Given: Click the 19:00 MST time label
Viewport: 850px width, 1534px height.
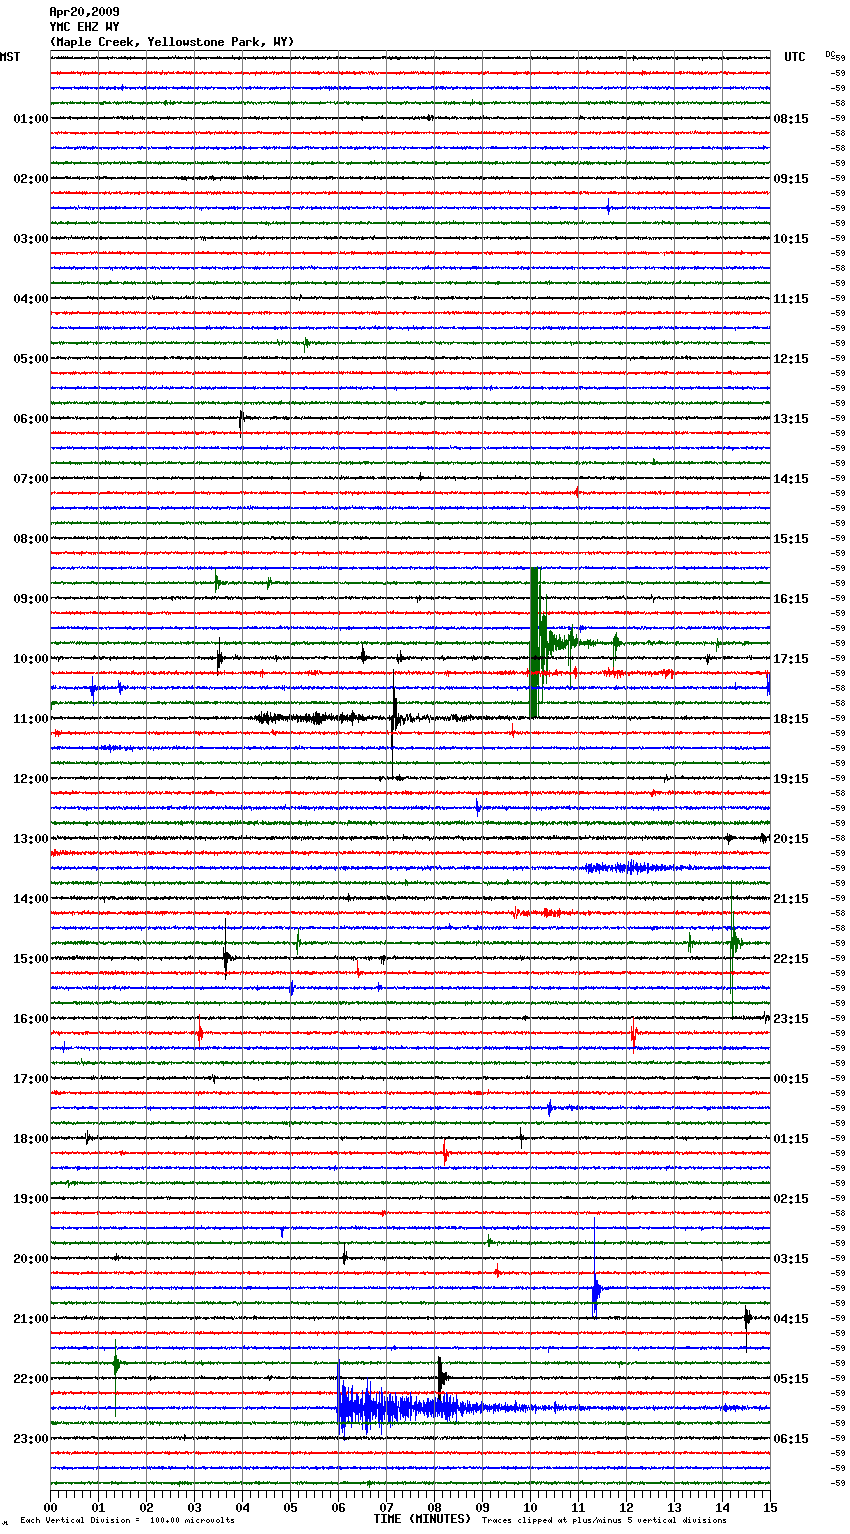Looking at the screenshot, I should 31,1199.
